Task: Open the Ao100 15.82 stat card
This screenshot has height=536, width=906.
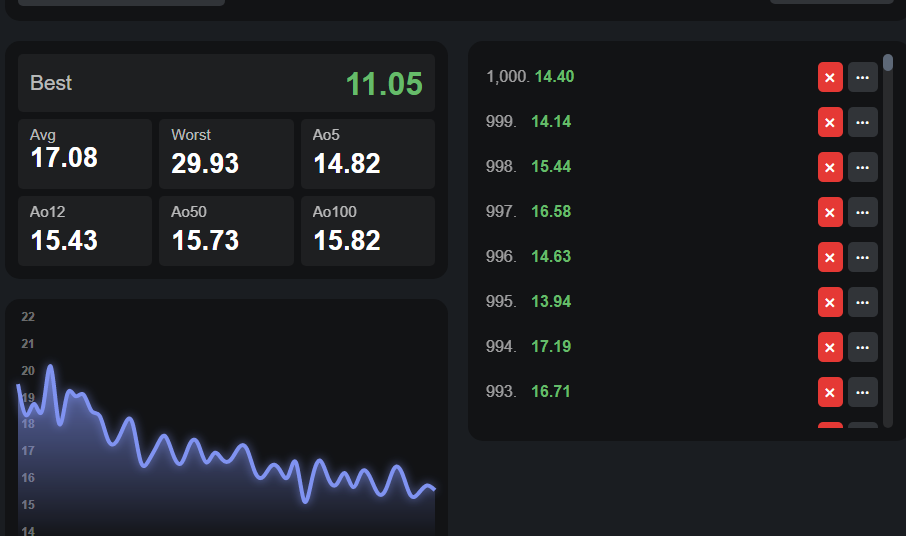Action: pos(368,231)
